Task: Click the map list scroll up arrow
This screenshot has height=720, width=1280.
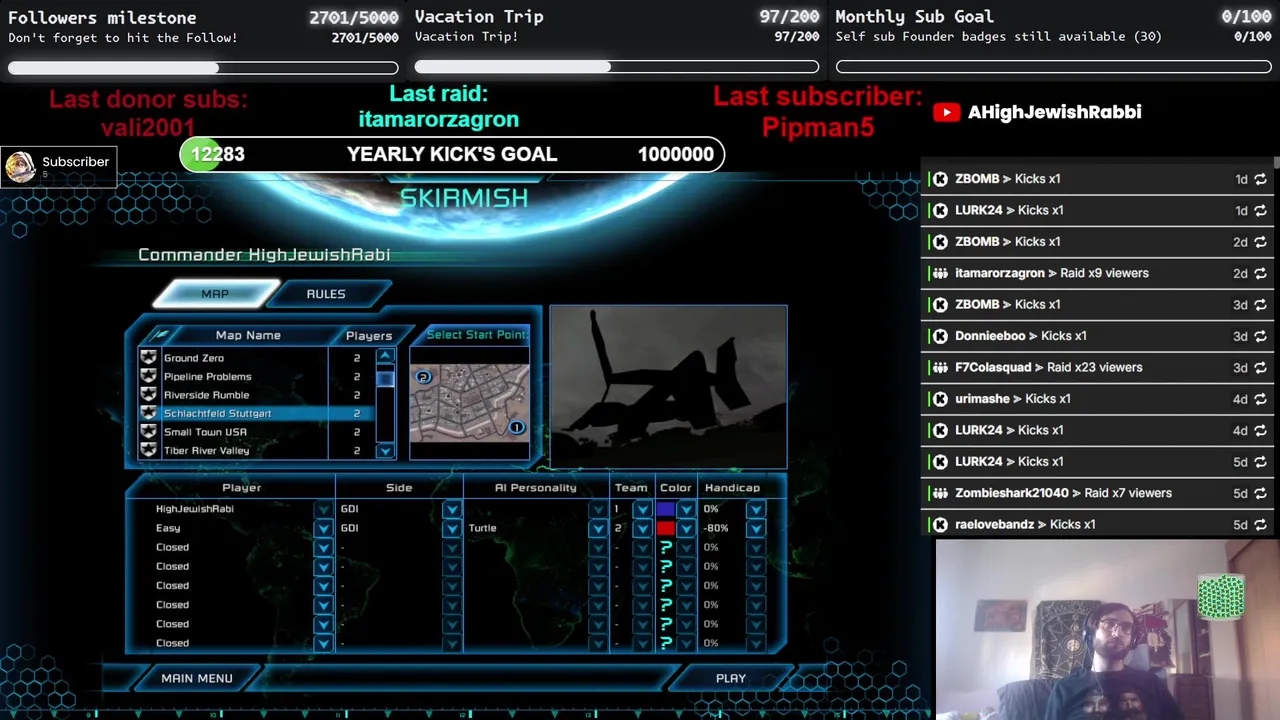Action: tap(385, 356)
